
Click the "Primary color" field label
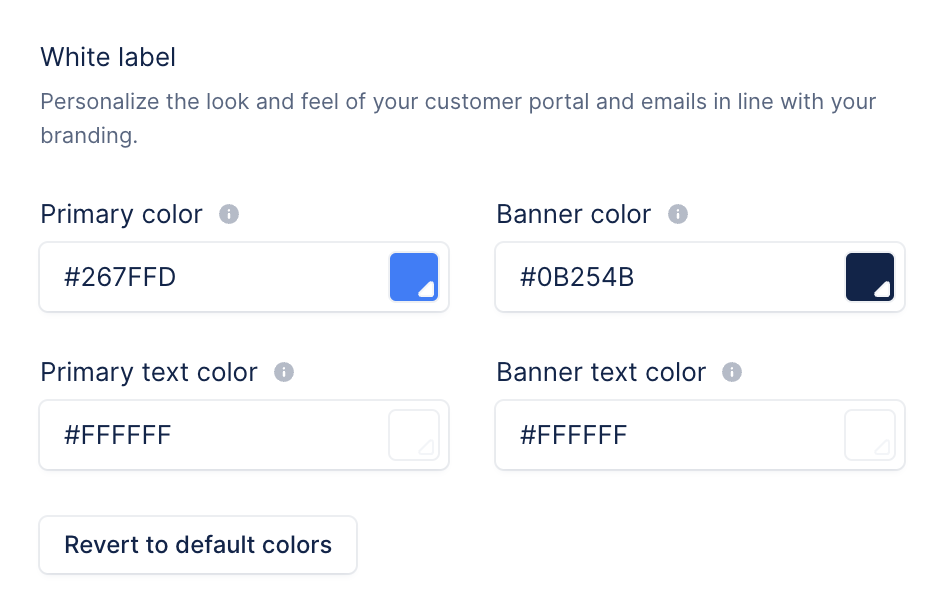121,214
